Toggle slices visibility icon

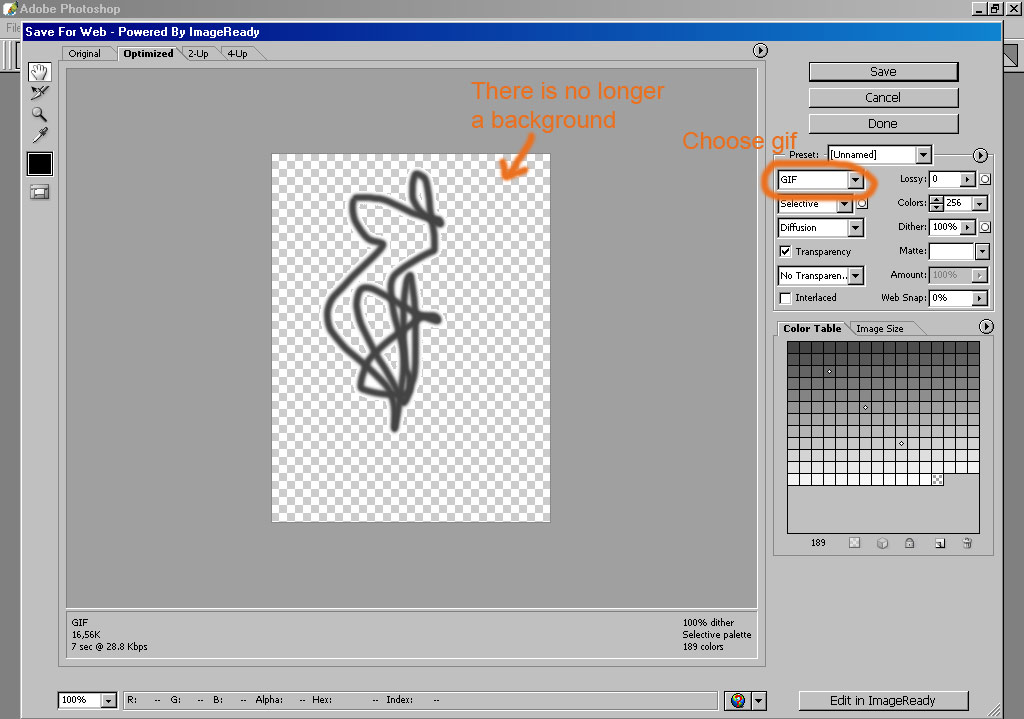40,192
